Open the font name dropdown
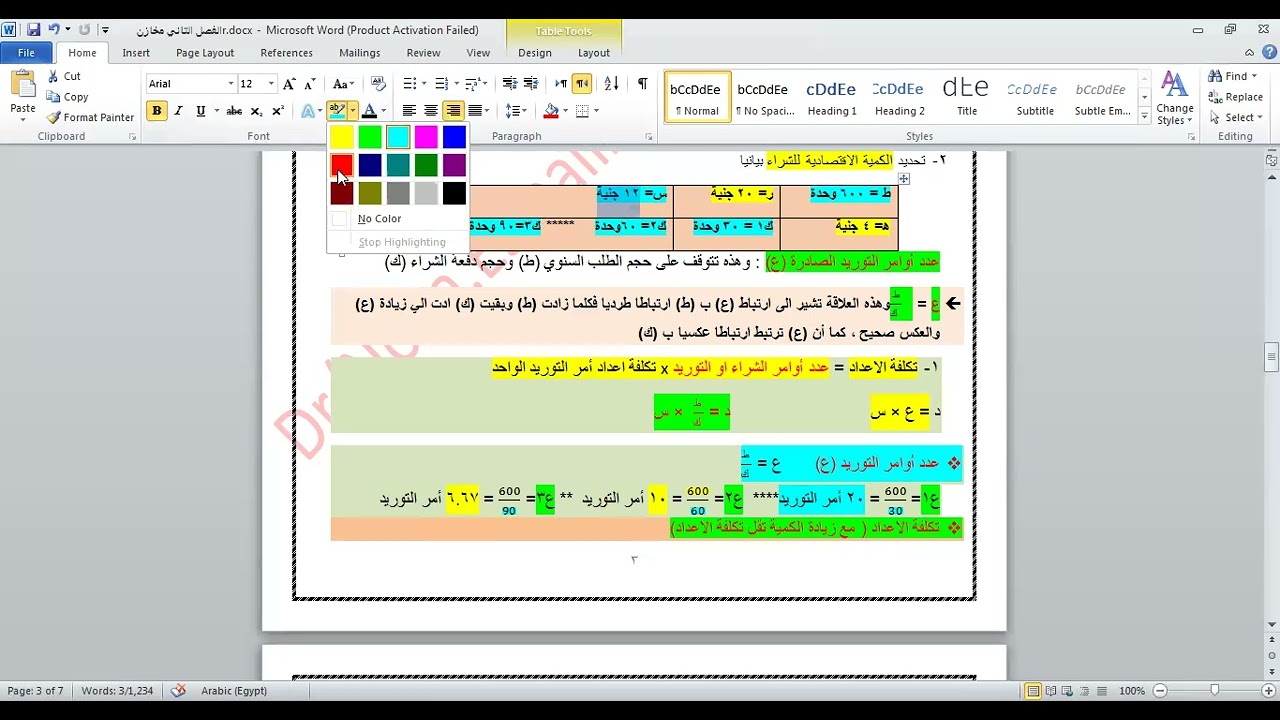The height and width of the screenshot is (720, 1280). pyautogui.click(x=230, y=84)
